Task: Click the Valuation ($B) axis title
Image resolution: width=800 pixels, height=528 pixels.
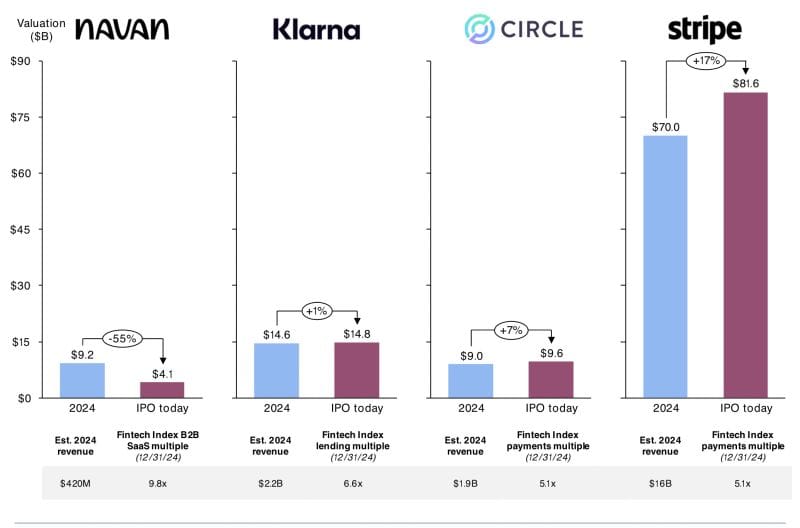Action: [x=41, y=30]
